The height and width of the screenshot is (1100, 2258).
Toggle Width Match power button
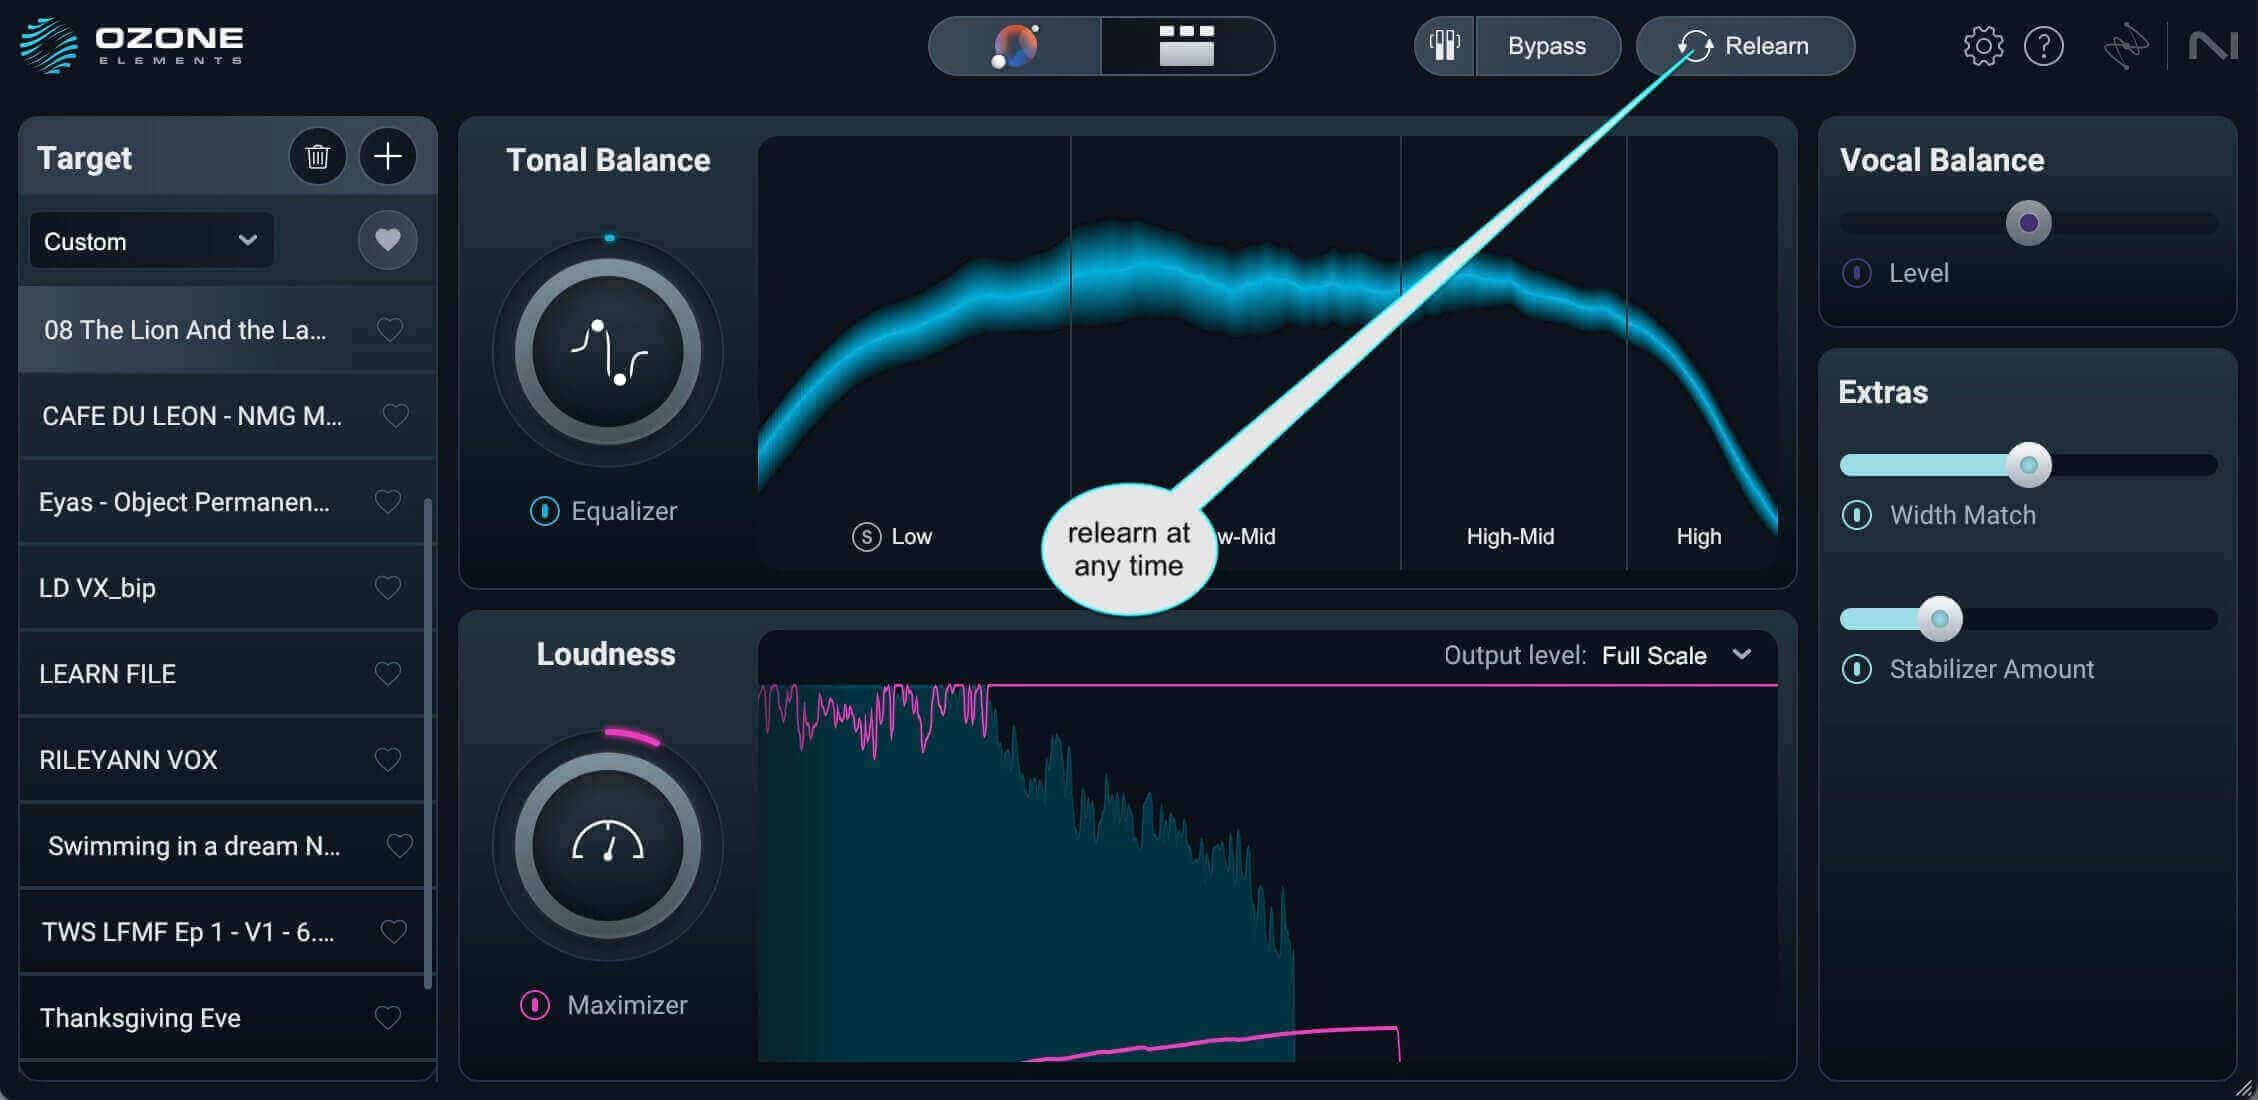(1857, 515)
